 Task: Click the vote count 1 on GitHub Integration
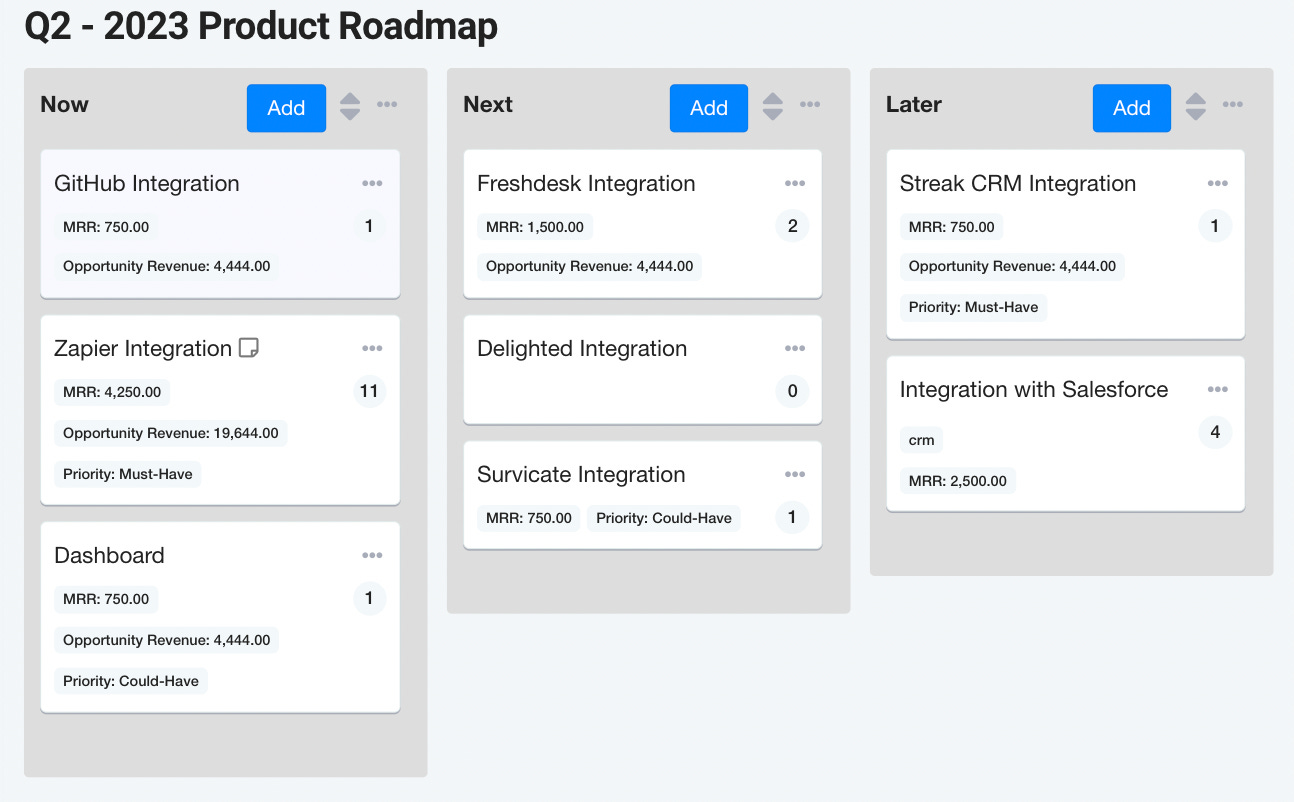[x=369, y=226]
